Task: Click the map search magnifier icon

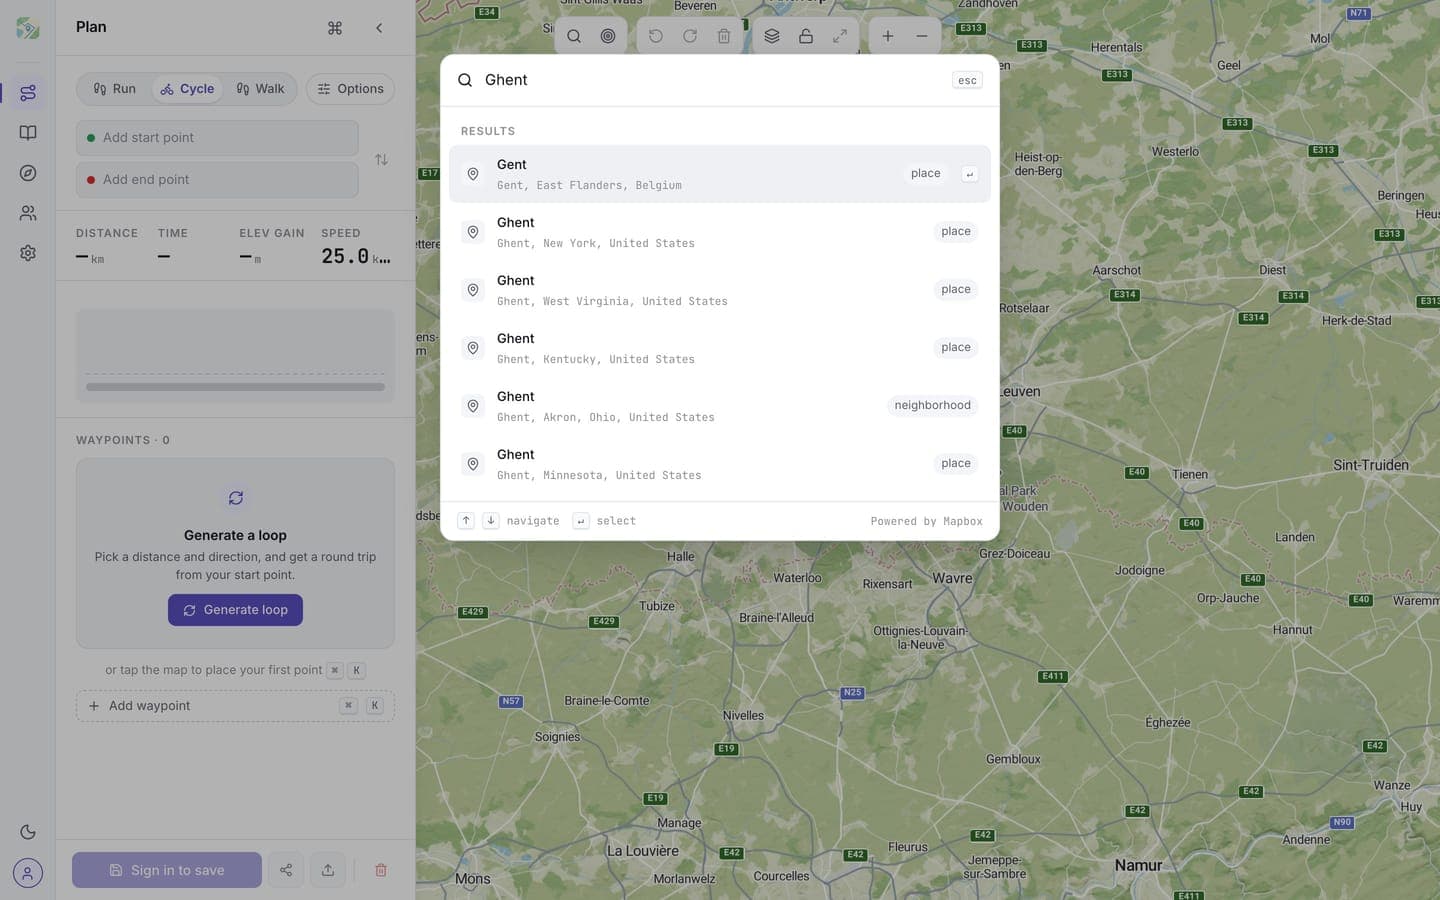Action: pos(574,36)
